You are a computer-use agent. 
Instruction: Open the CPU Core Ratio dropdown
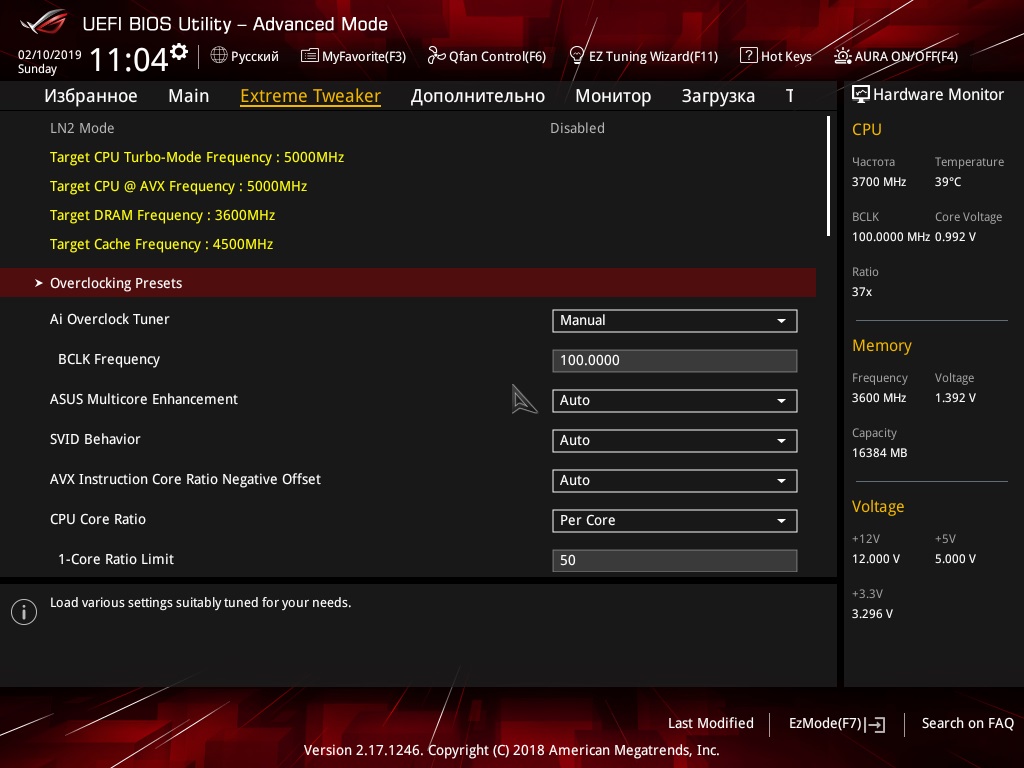pyautogui.click(x=675, y=520)
